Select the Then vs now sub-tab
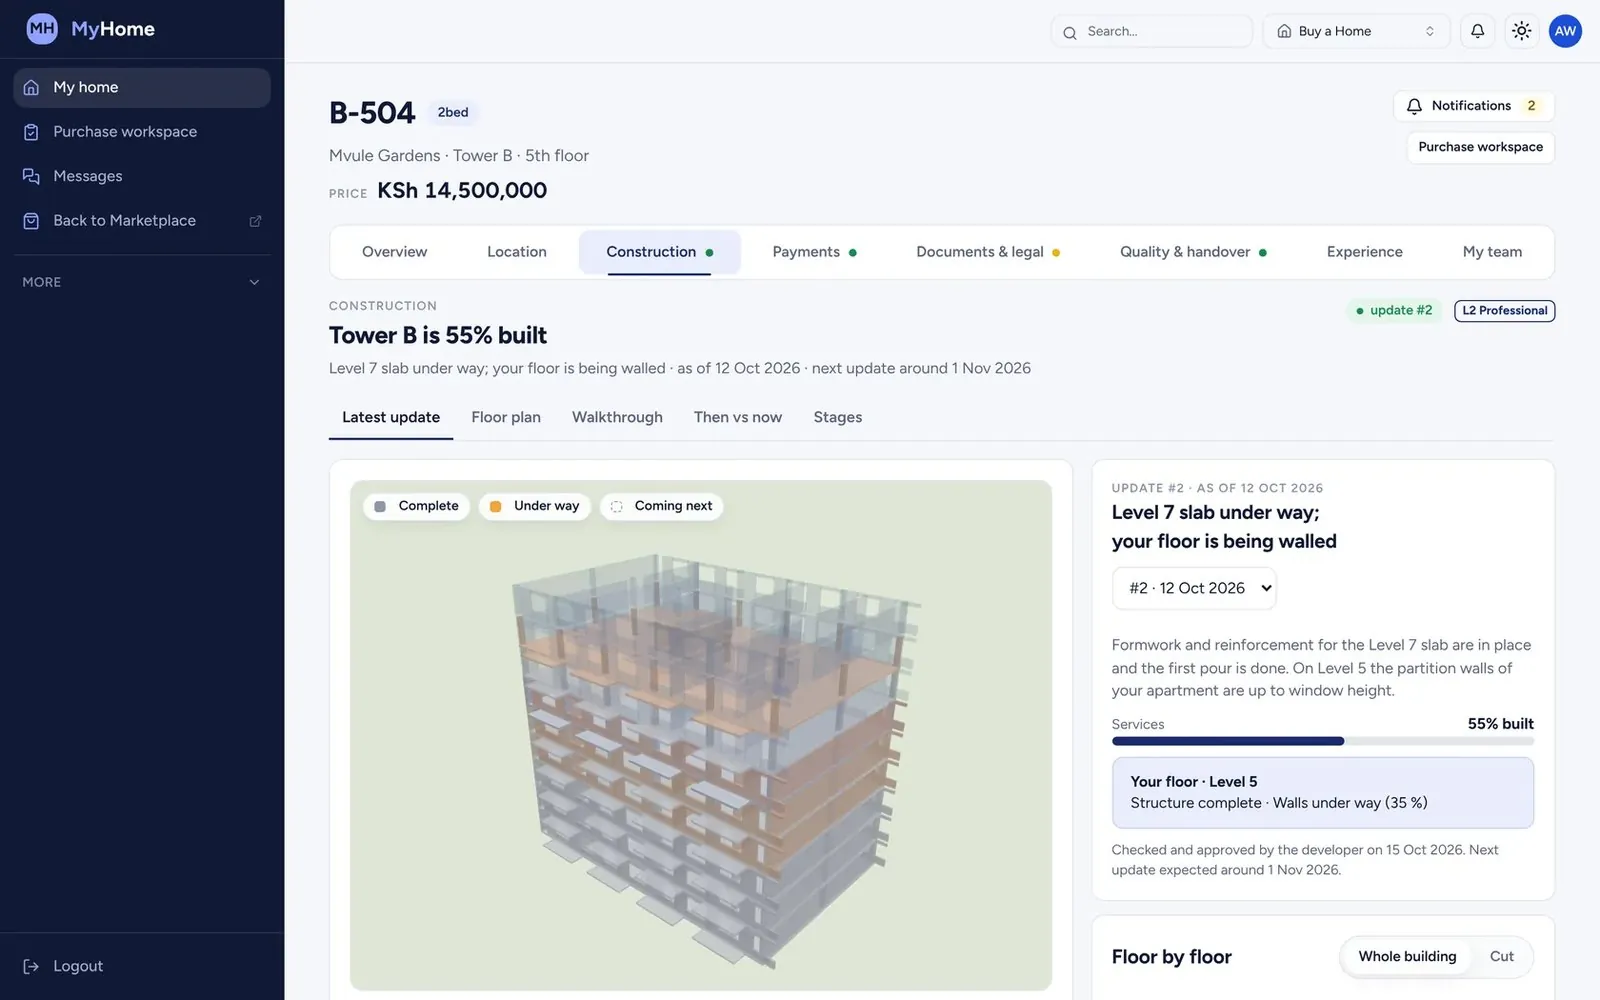The width and height of the screenshot is (1600, 1000). (738, 418)
